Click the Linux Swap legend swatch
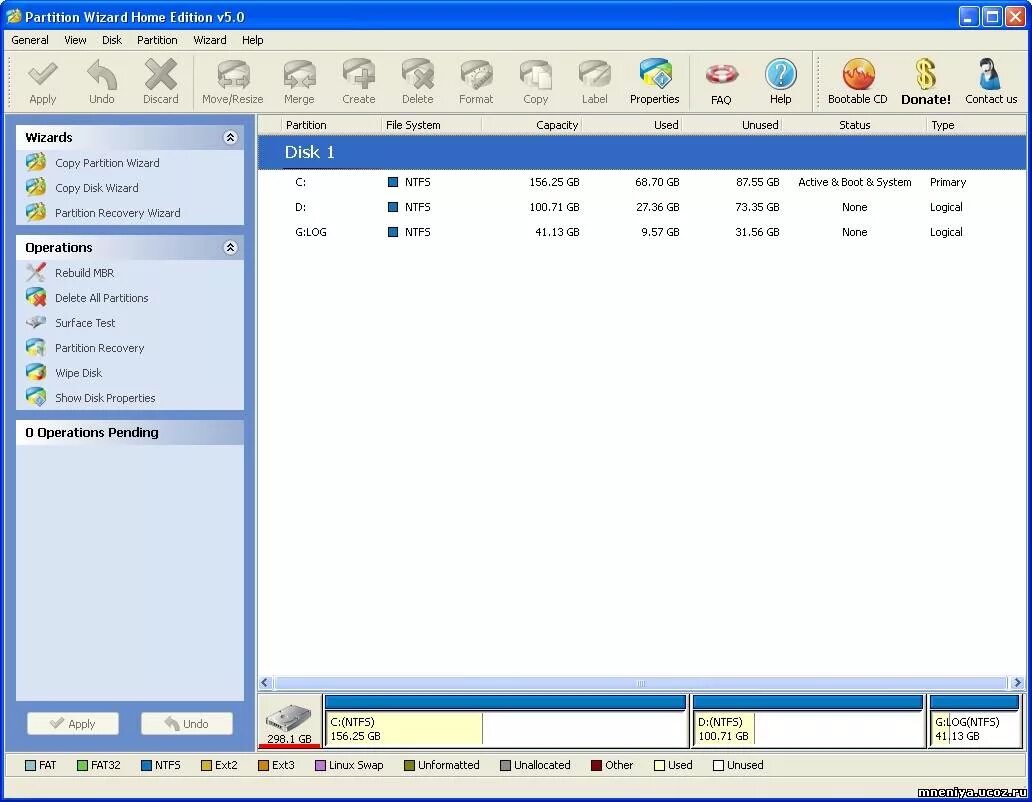Screen dimensions: 1032x802 (x=321, y=765)
